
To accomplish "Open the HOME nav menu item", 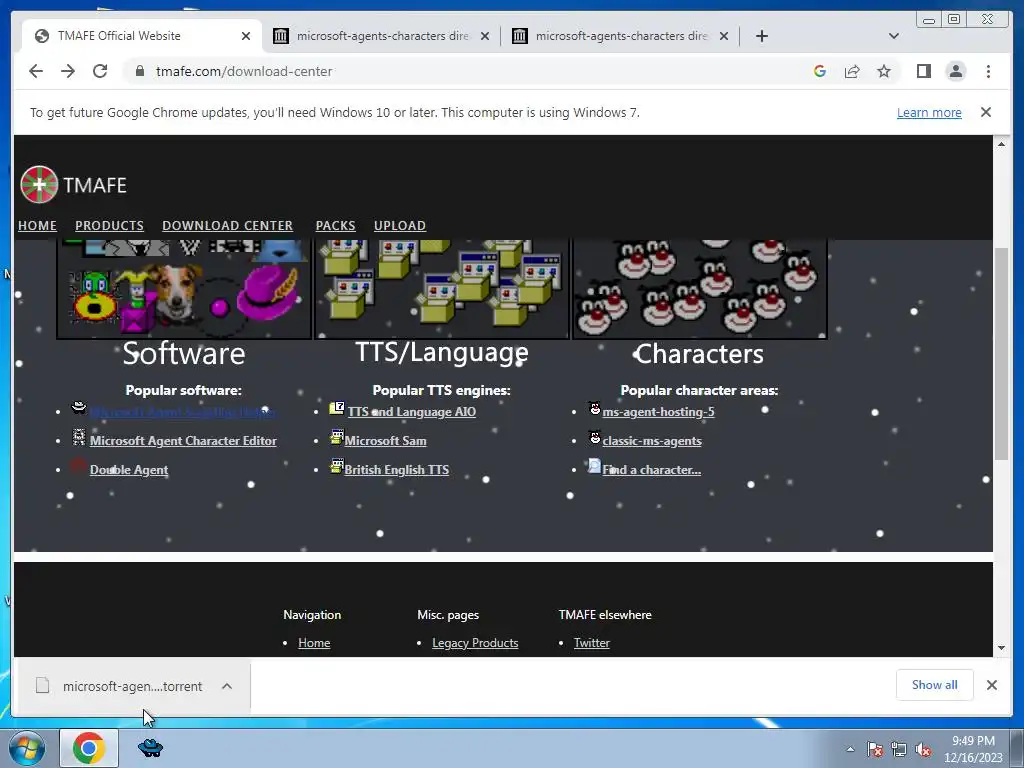I will [37, 225].
